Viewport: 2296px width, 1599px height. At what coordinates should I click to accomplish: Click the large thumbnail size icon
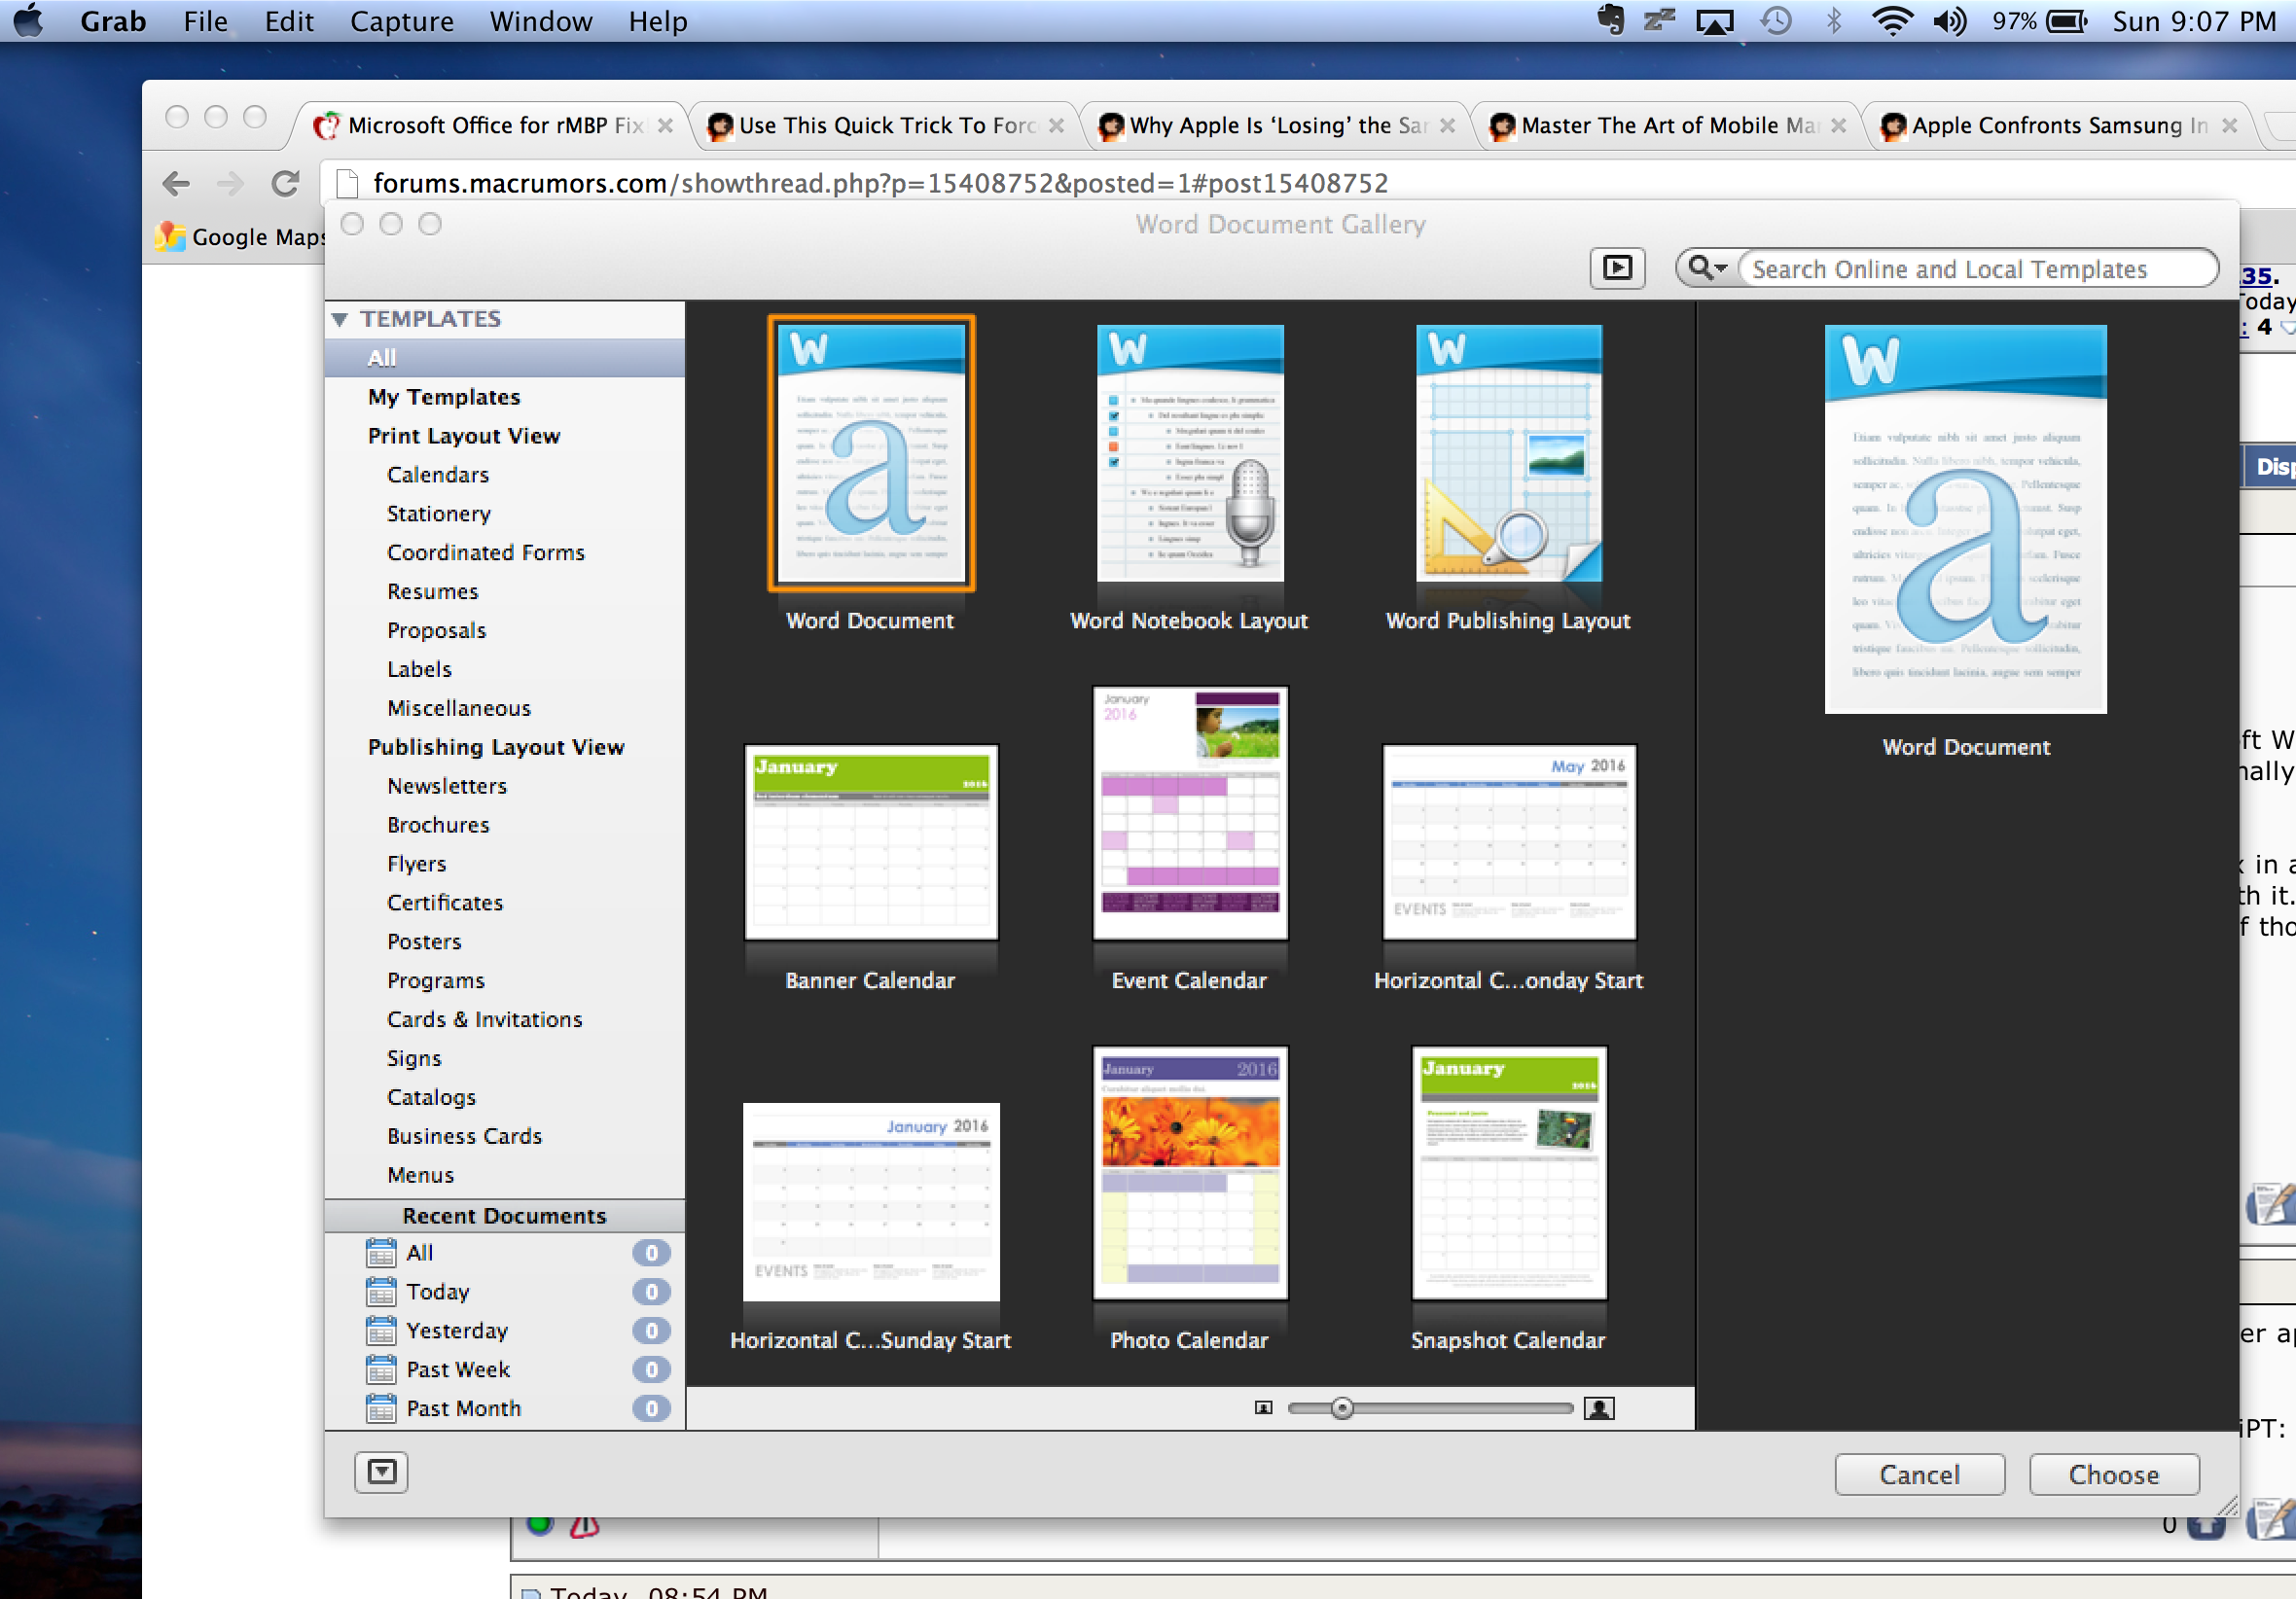(1600, 1408)
